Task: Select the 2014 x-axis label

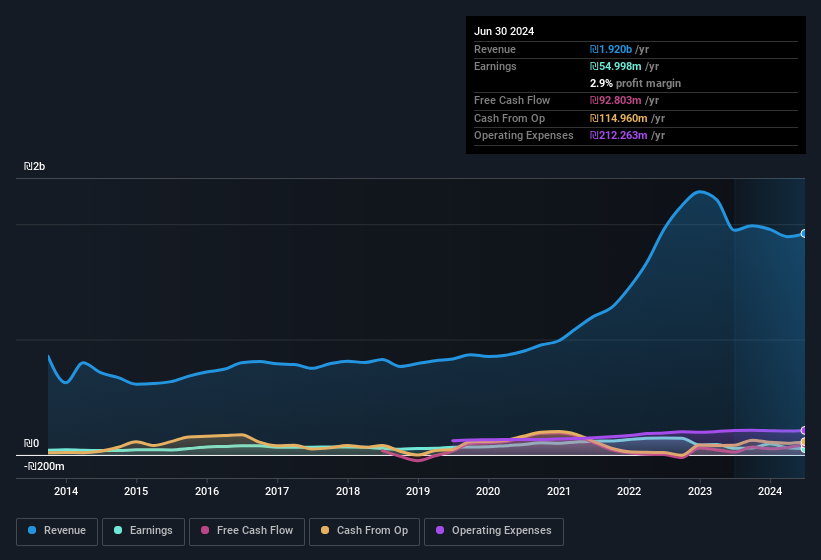Action: (66, 491)
